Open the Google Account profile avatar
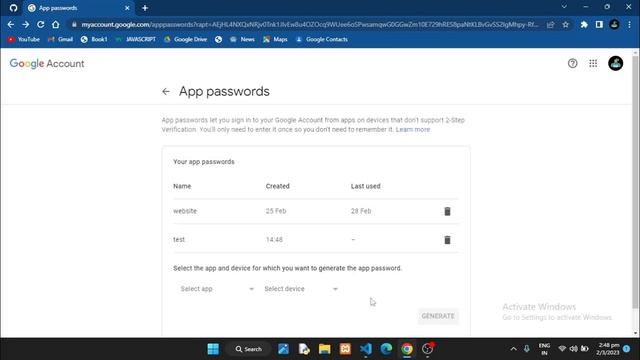Screen dimensions: 640x360 pyautogui.click(x=616, y=63)
